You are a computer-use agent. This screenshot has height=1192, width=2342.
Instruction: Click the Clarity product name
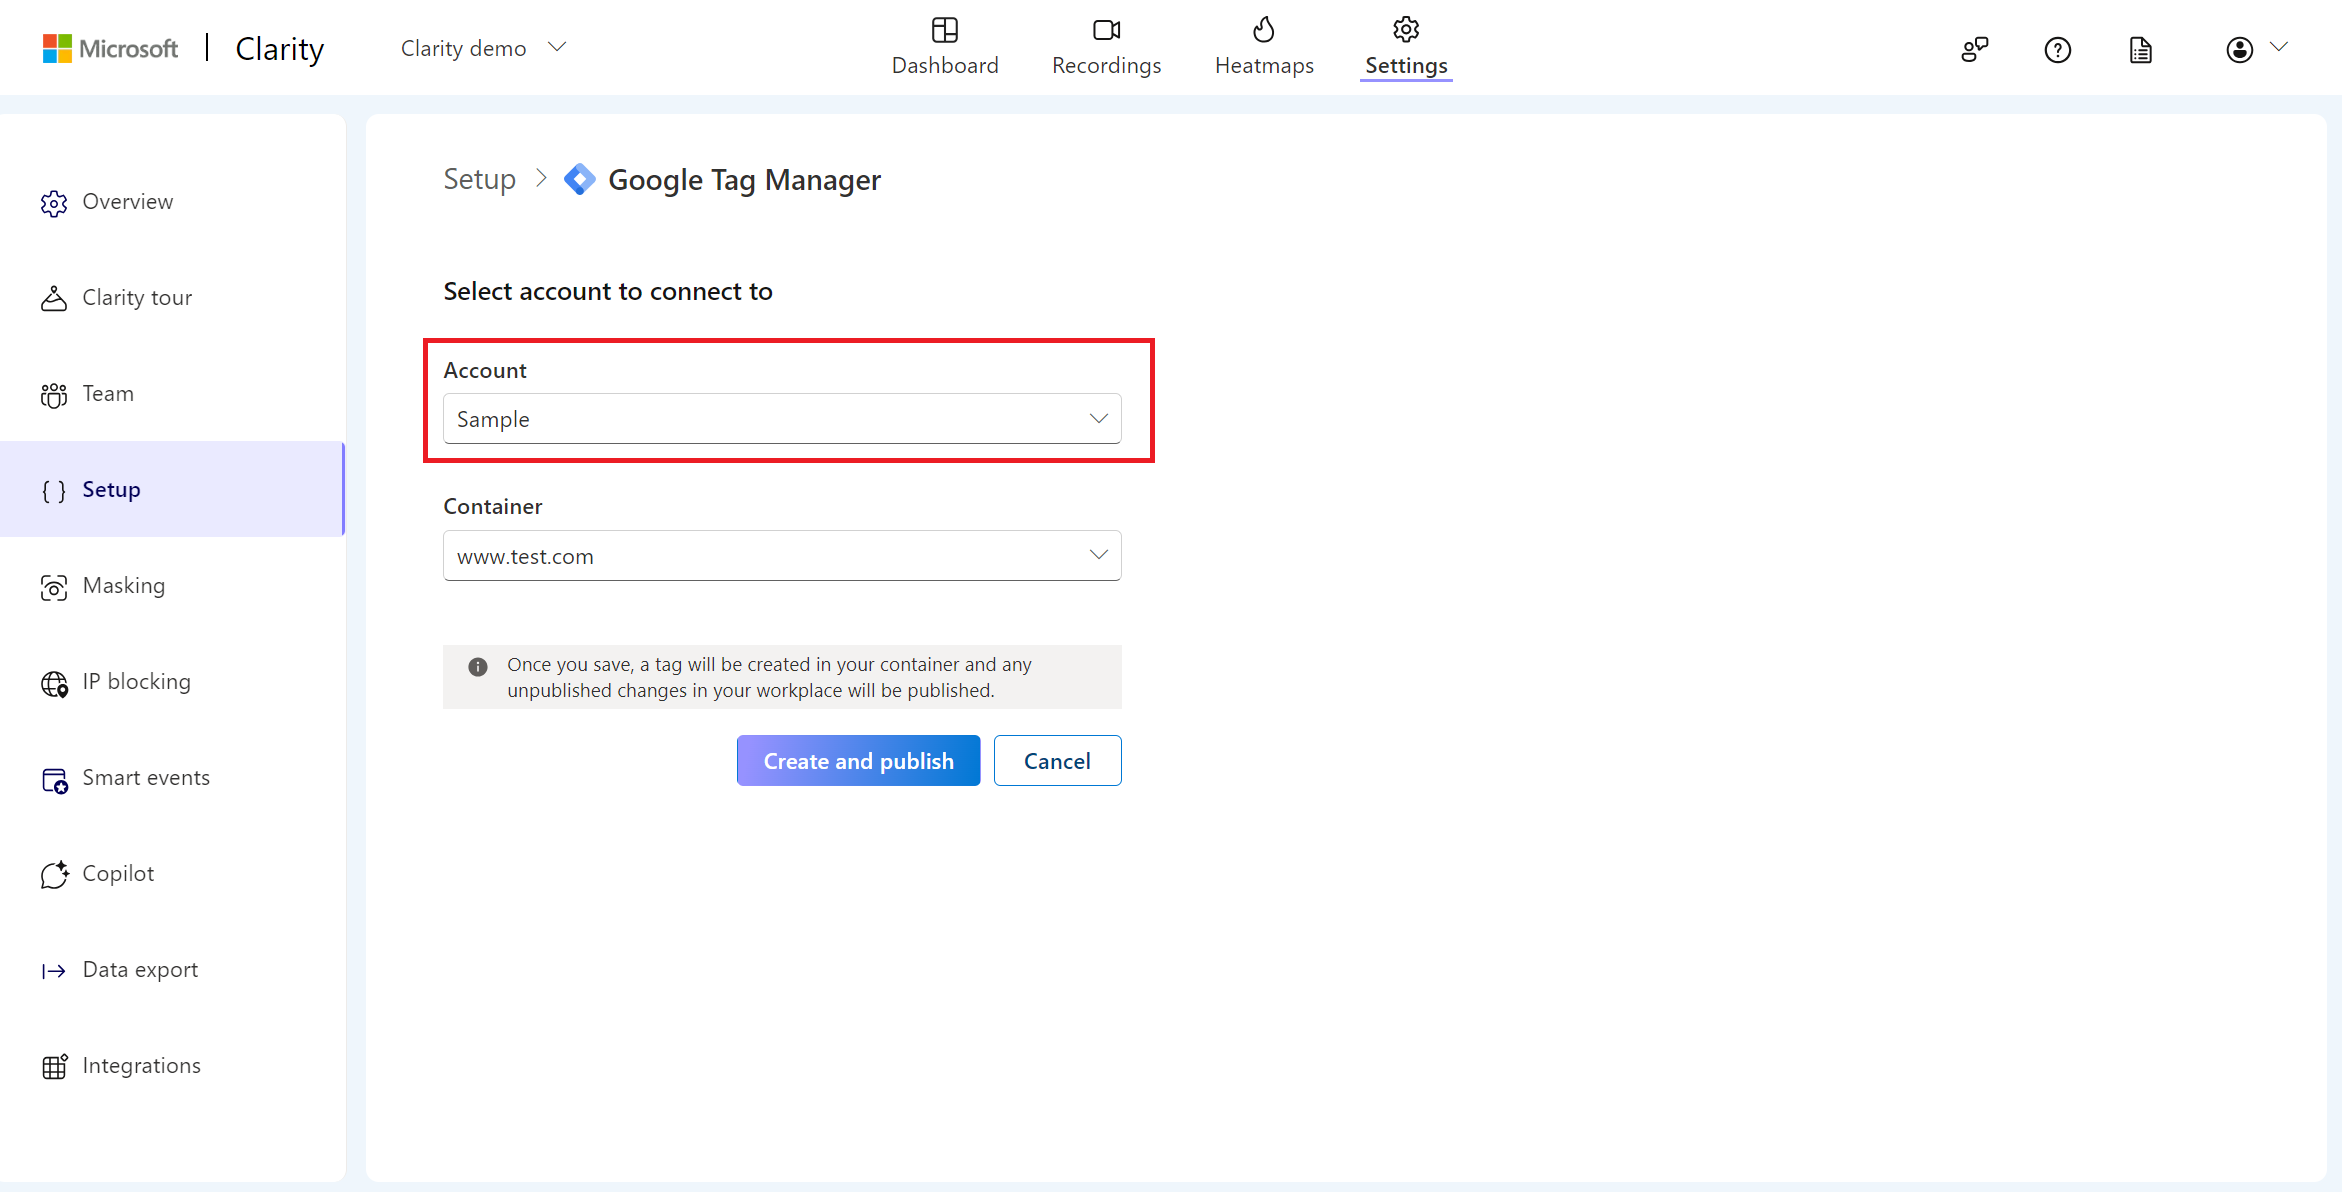280,48
